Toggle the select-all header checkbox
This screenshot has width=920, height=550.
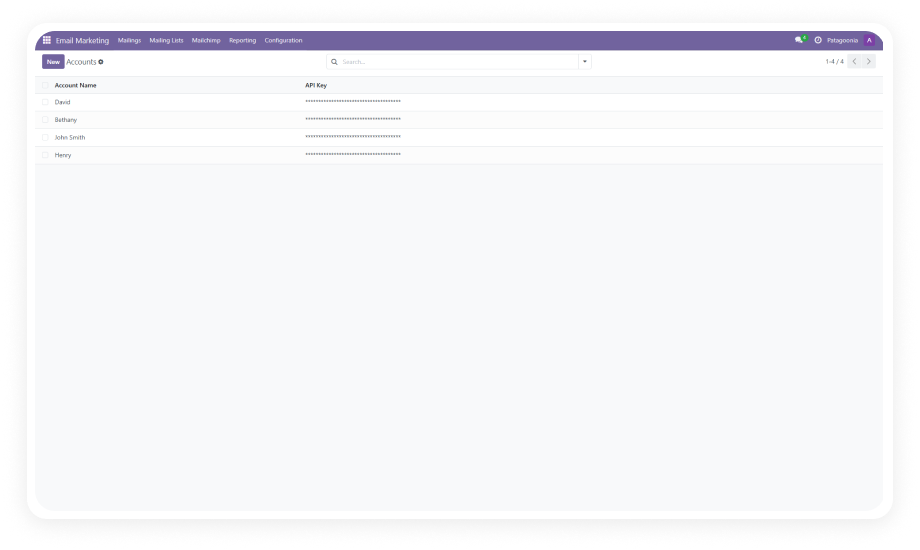45,85
